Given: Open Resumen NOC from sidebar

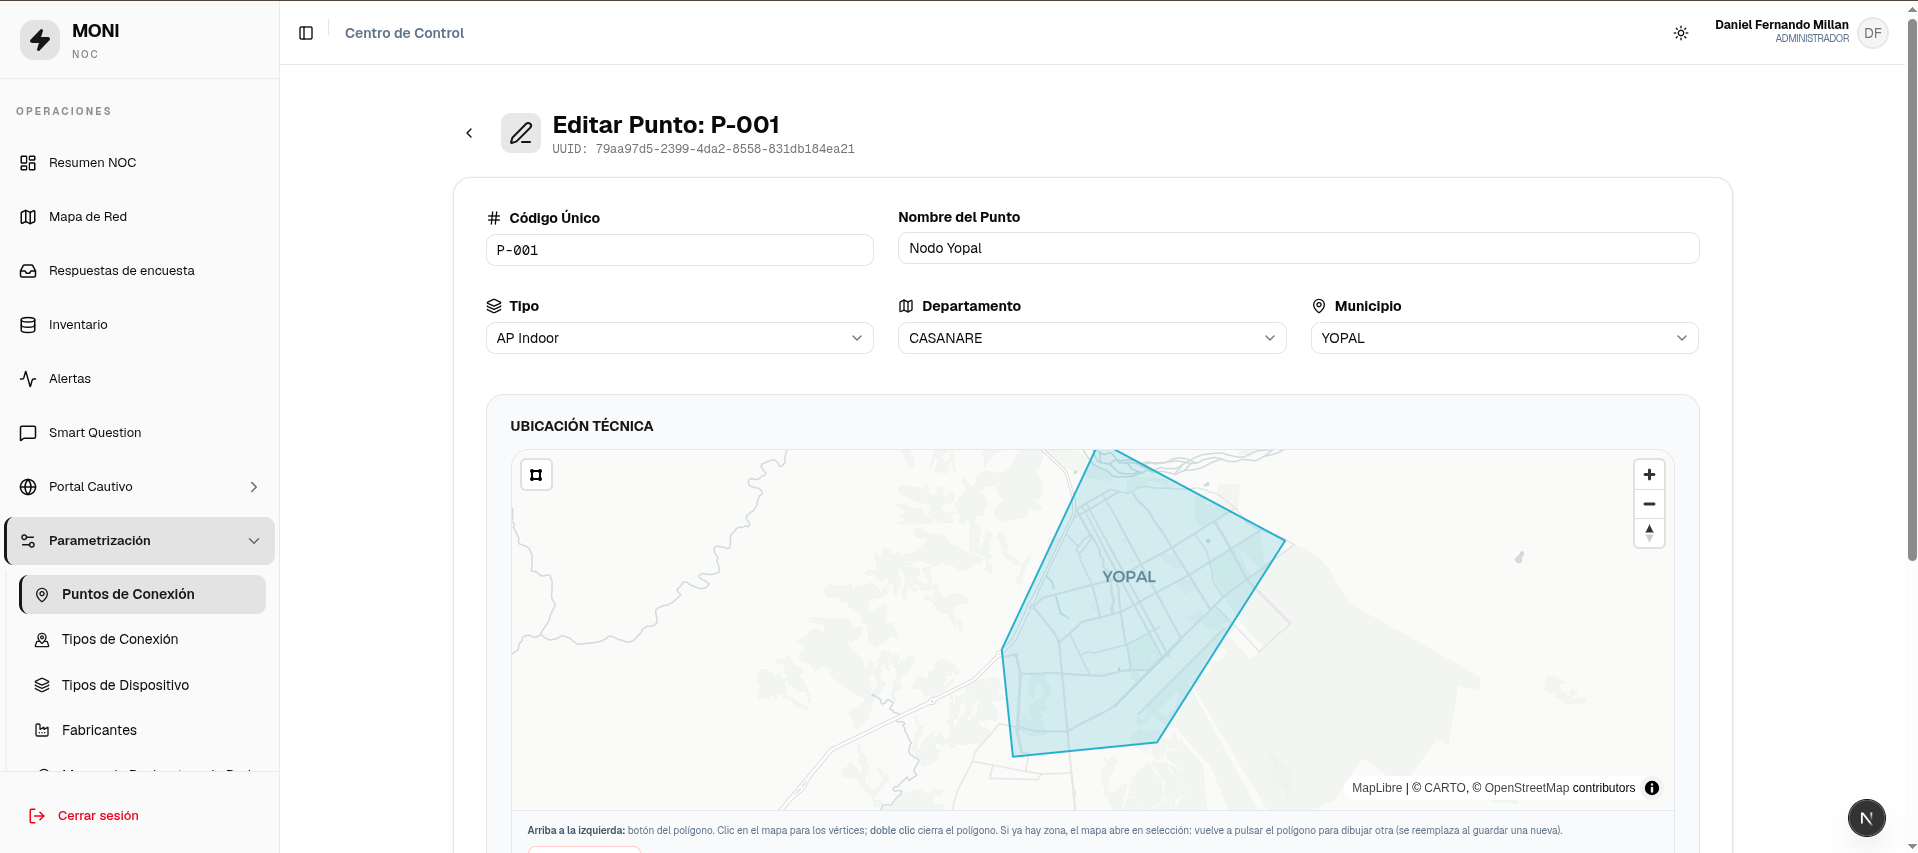Looking at the screenshot, I should [x=139, y=163].
